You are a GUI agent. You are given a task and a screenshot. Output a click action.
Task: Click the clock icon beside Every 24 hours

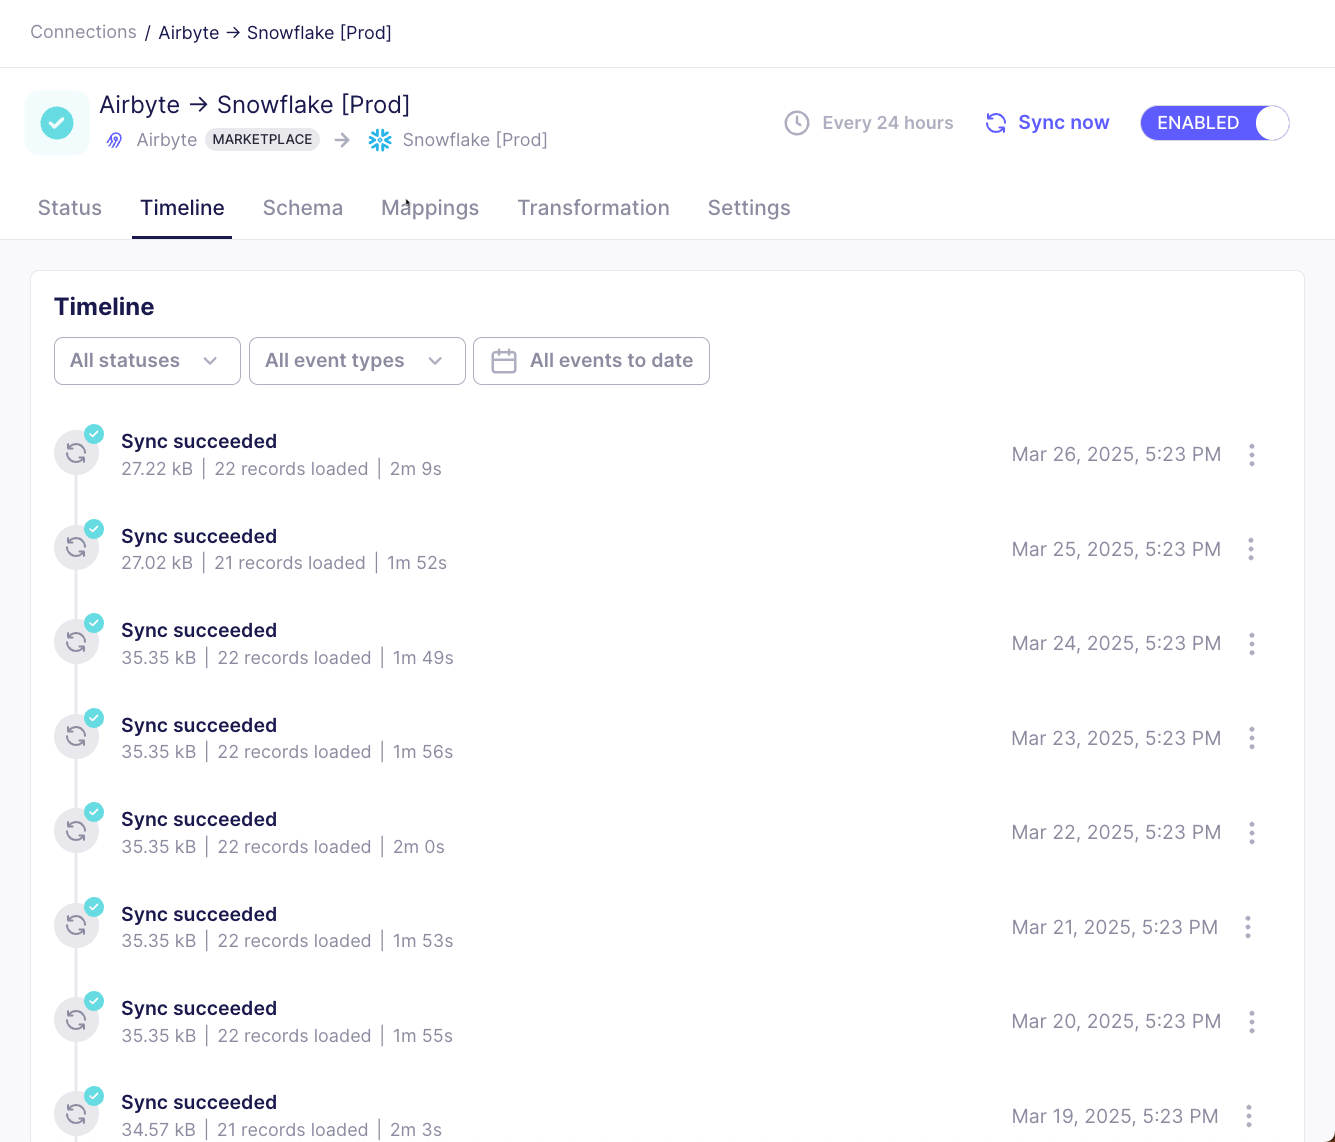(797, 123)
